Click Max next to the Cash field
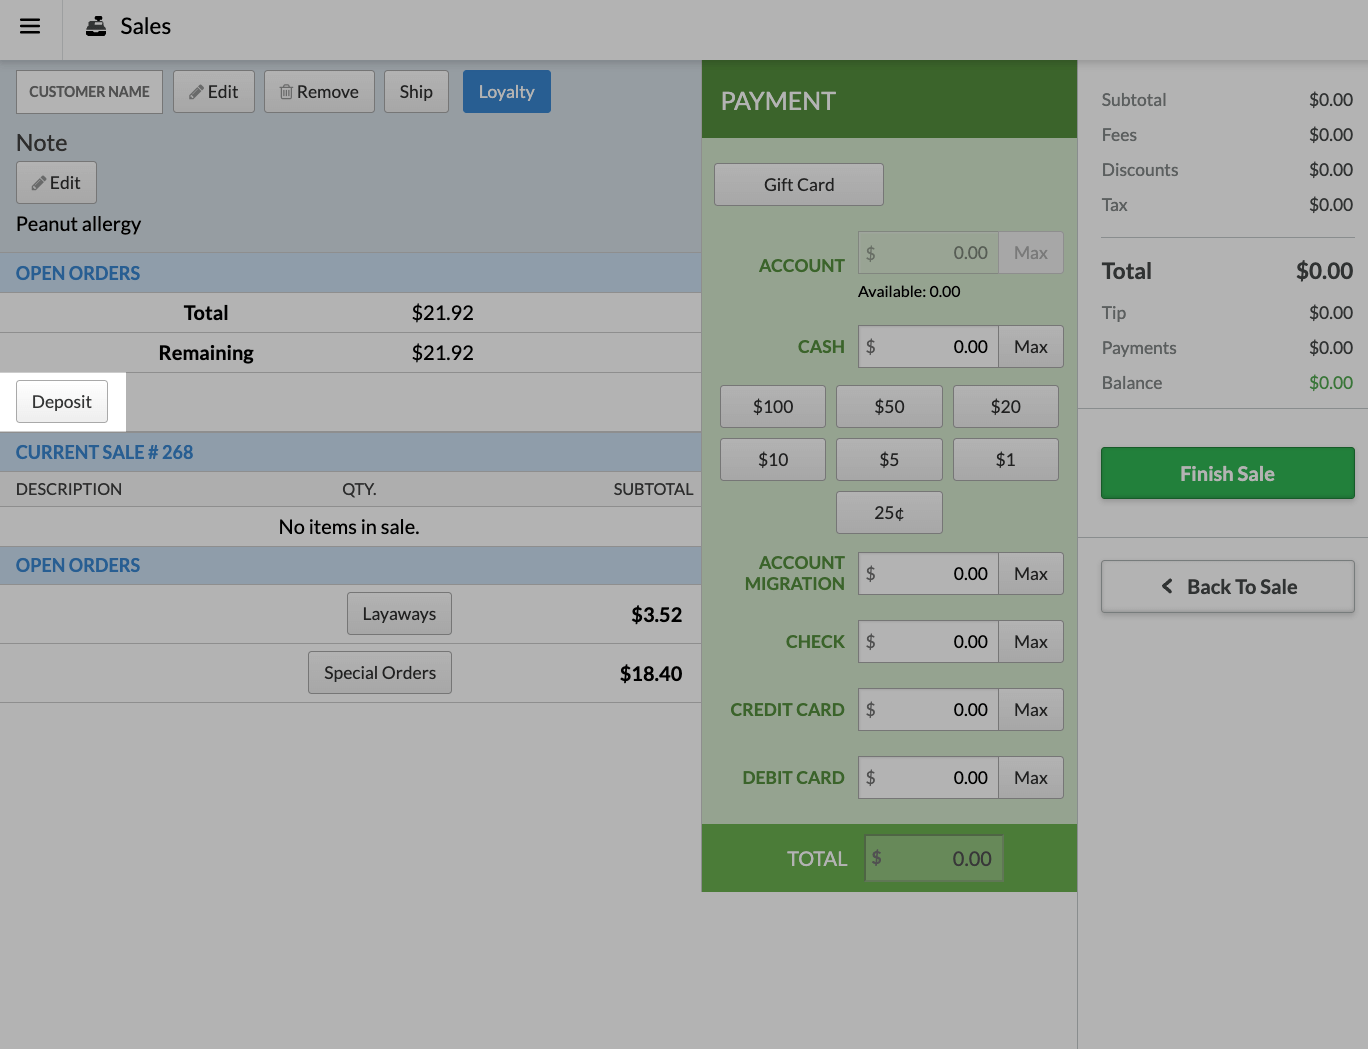Image resolution: width=1368 pixels, height=1049 pixels. click(x=1030, y=346)
